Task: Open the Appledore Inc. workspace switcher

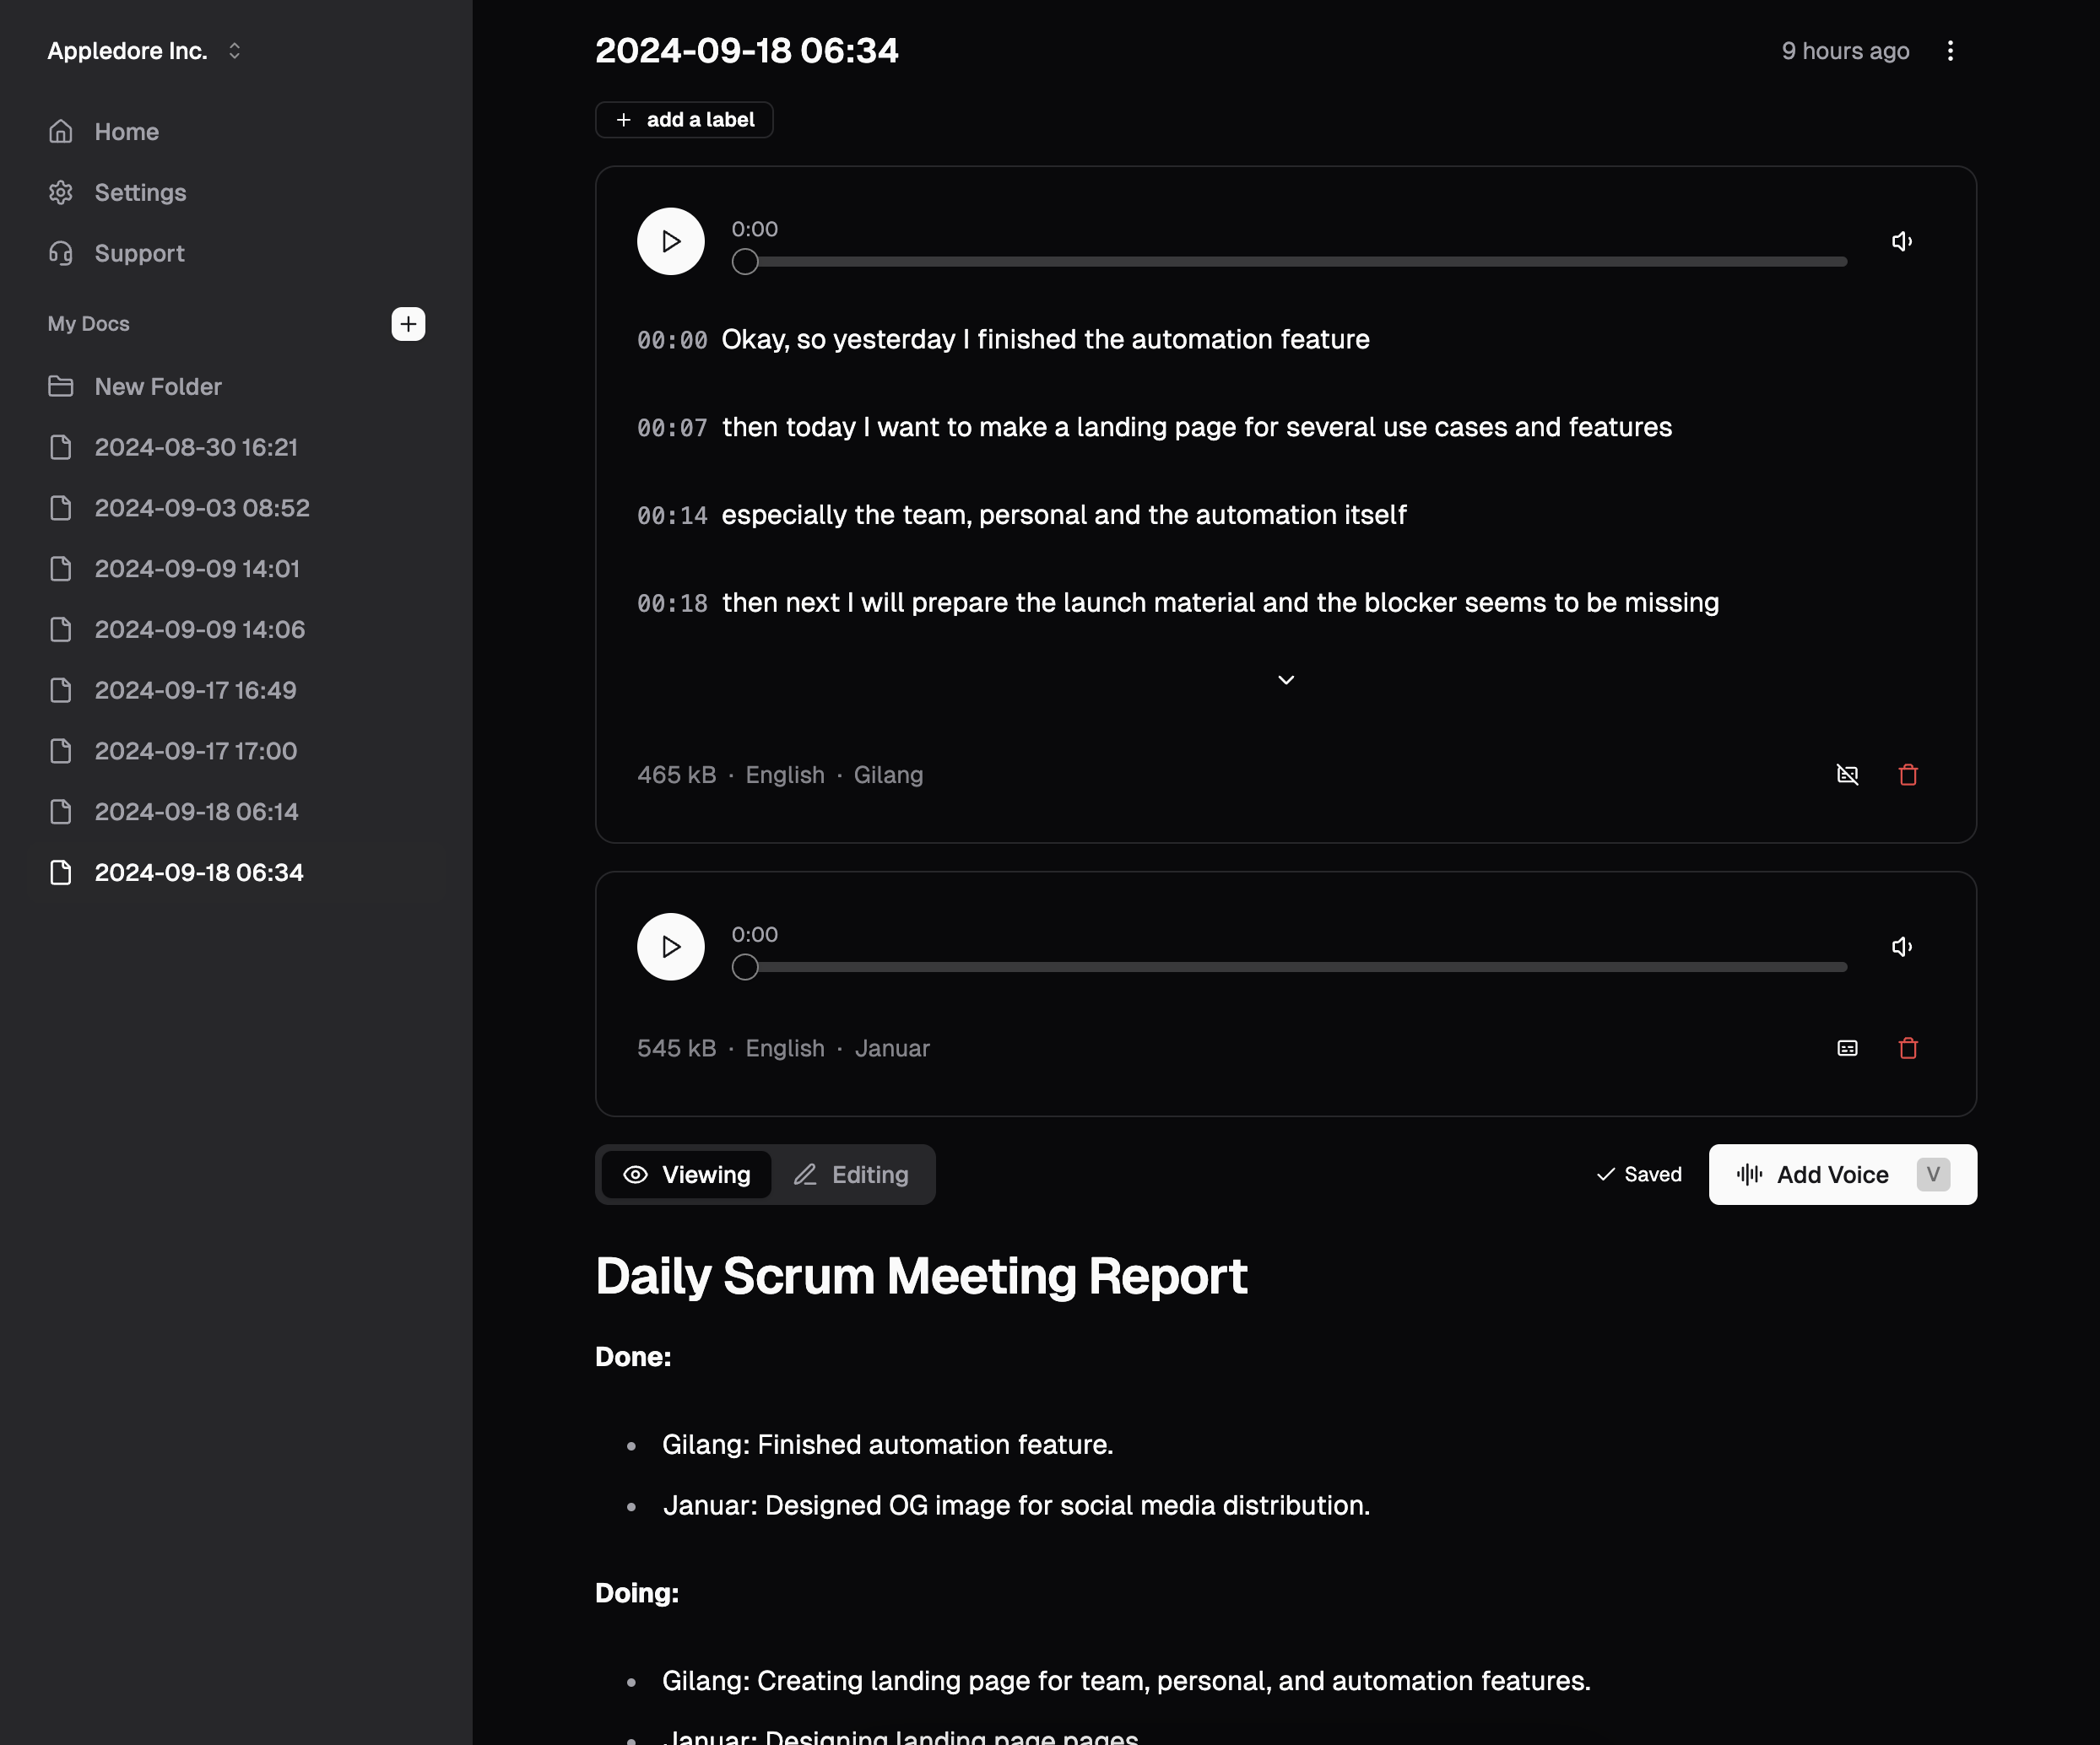Action: pyautogui.click(x=144, y=51)
